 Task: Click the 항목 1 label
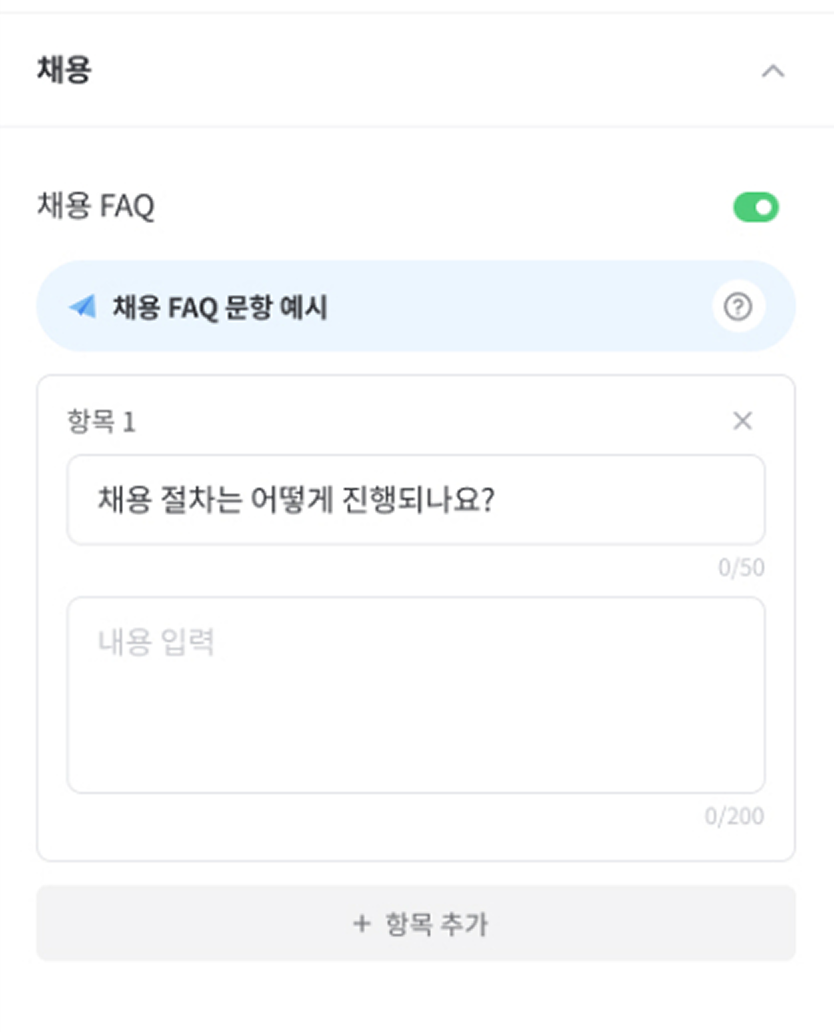click(101, 421)
